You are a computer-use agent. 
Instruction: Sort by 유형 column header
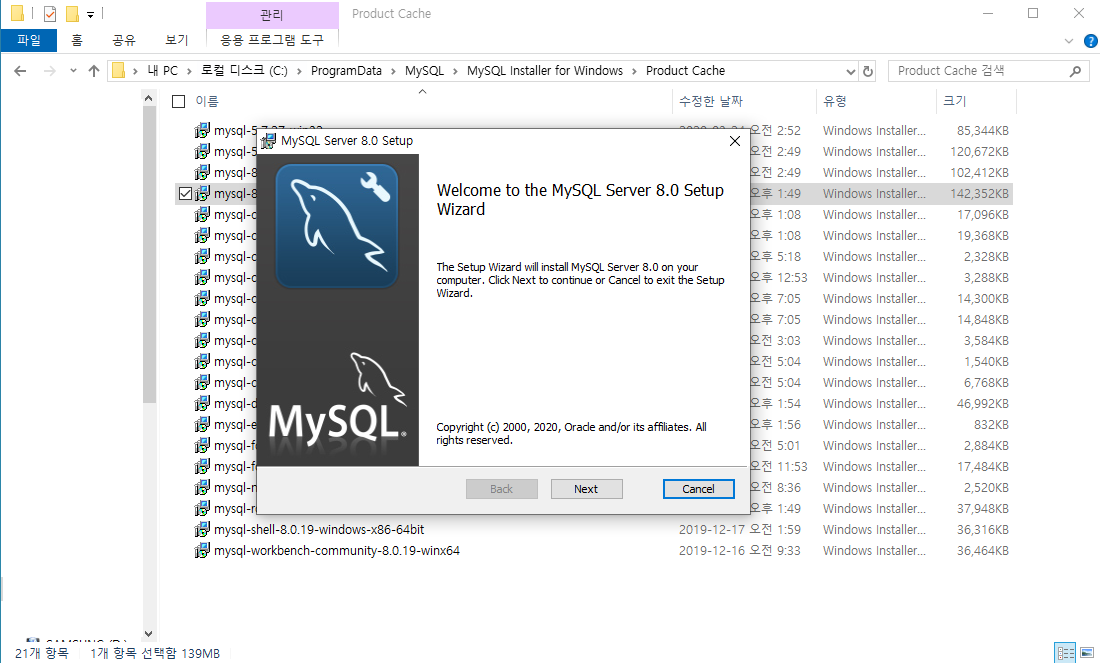pyautogui.click(x=835, y=102)
